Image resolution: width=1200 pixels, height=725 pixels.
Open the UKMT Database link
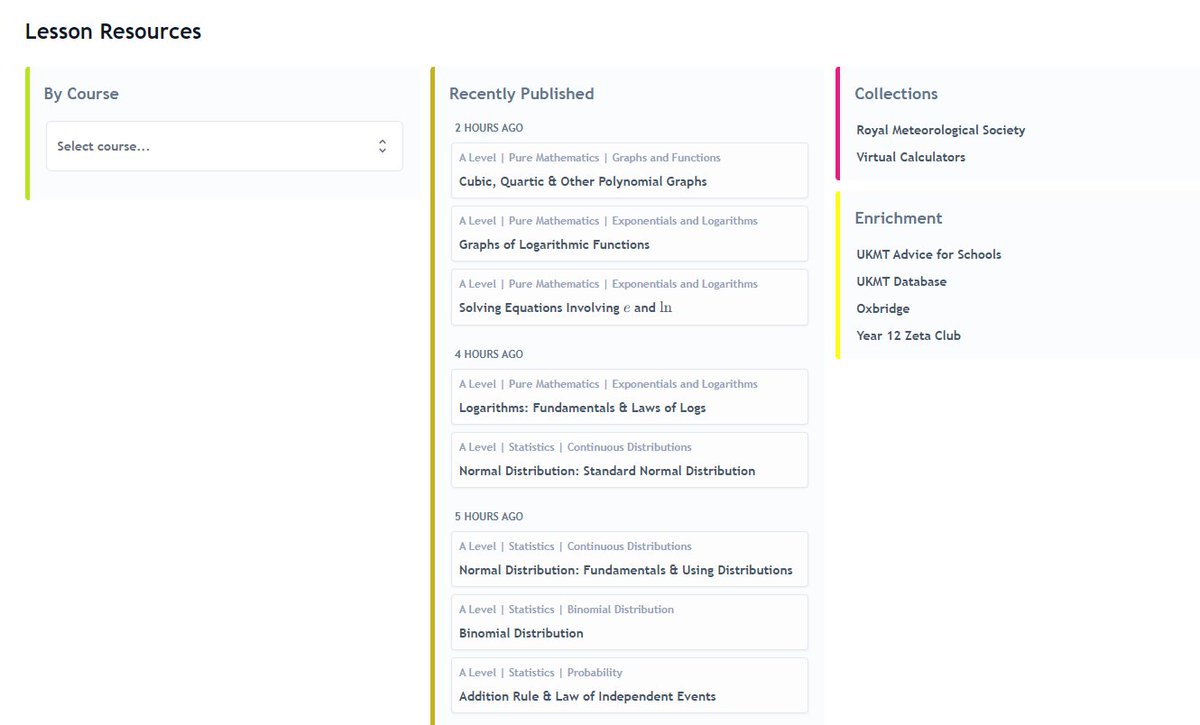pyautogui.click(x=901, y=281)
